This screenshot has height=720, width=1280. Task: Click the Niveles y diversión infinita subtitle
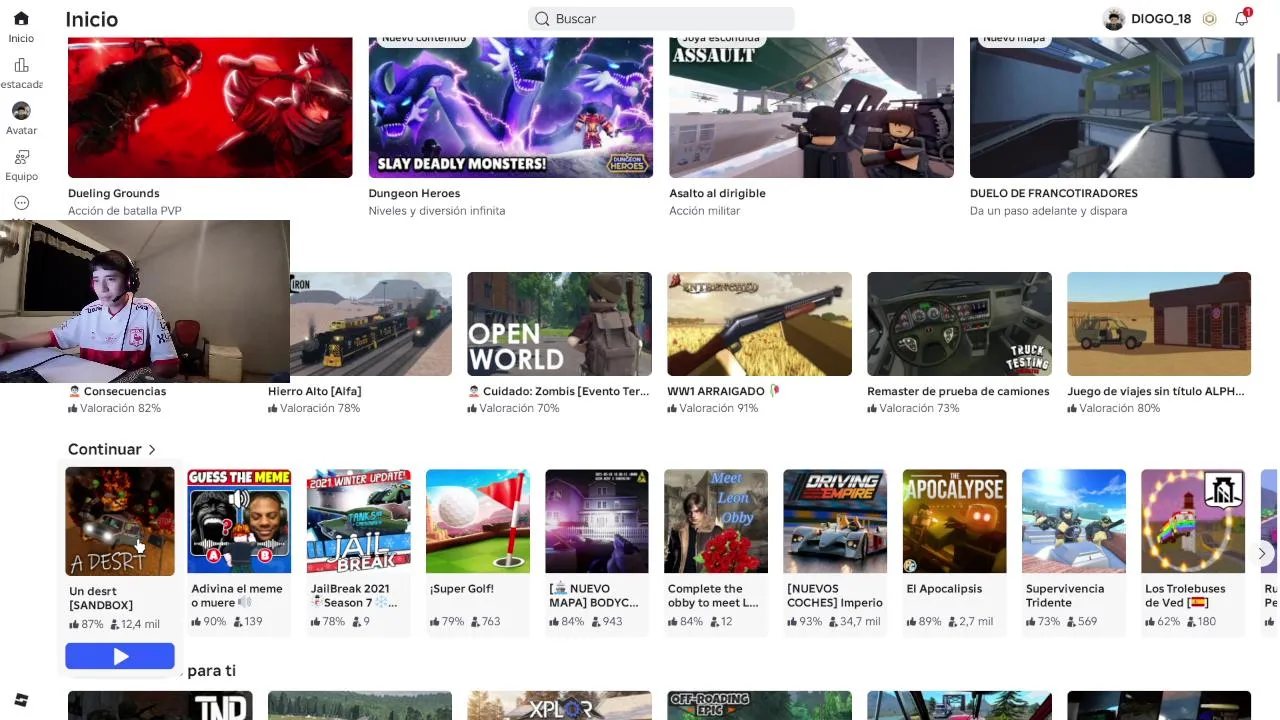pyautogui.click(x=437, y=211)
